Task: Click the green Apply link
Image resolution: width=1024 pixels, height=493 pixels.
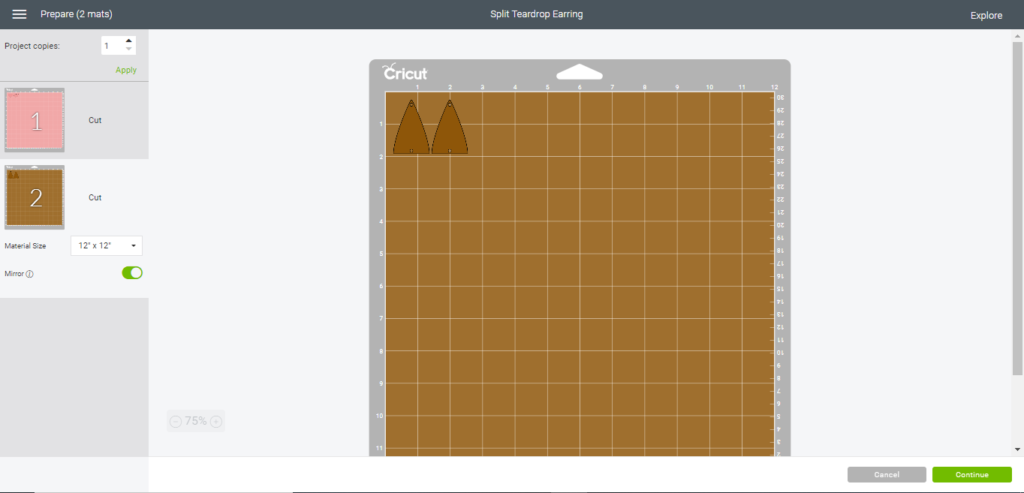Action: point(126,70)
